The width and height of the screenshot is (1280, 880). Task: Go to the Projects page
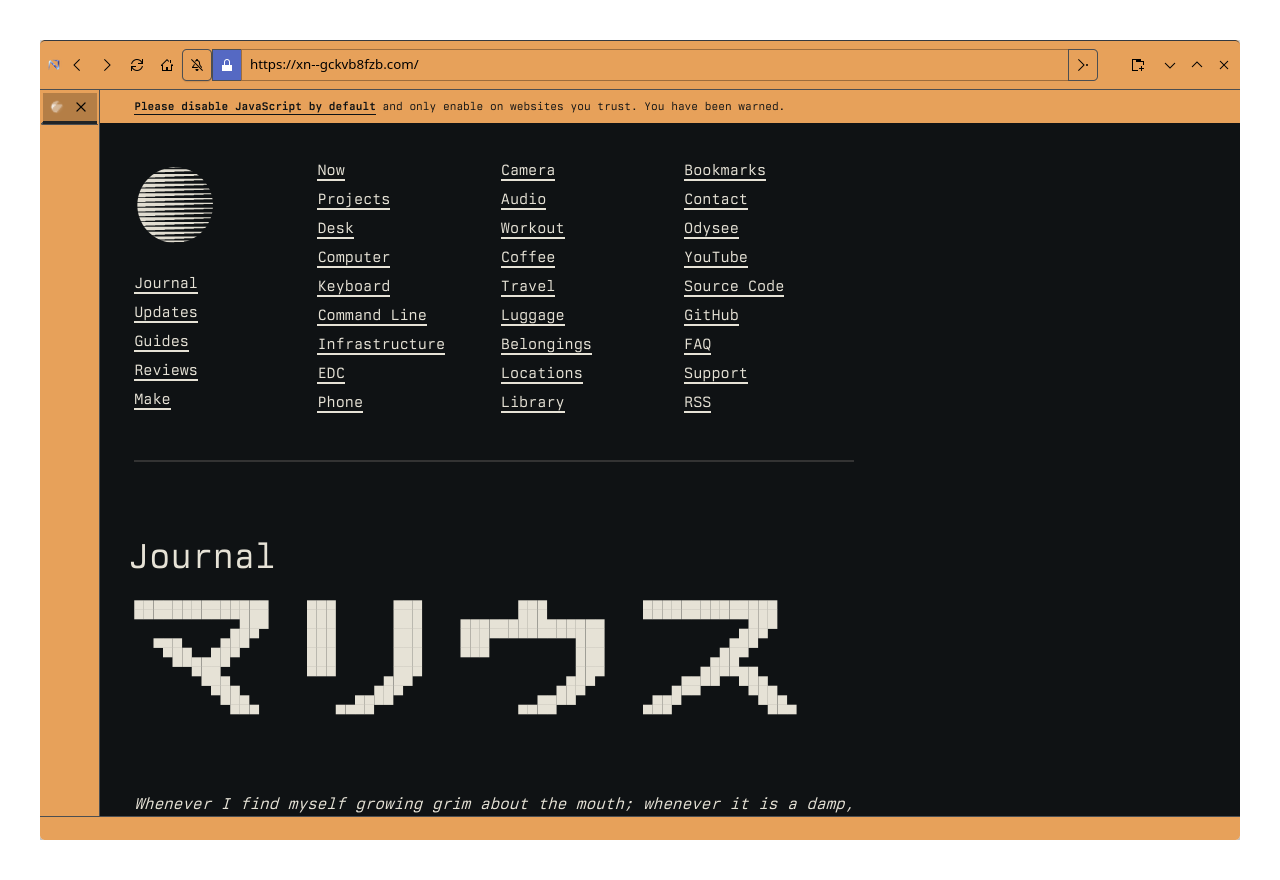354,200
